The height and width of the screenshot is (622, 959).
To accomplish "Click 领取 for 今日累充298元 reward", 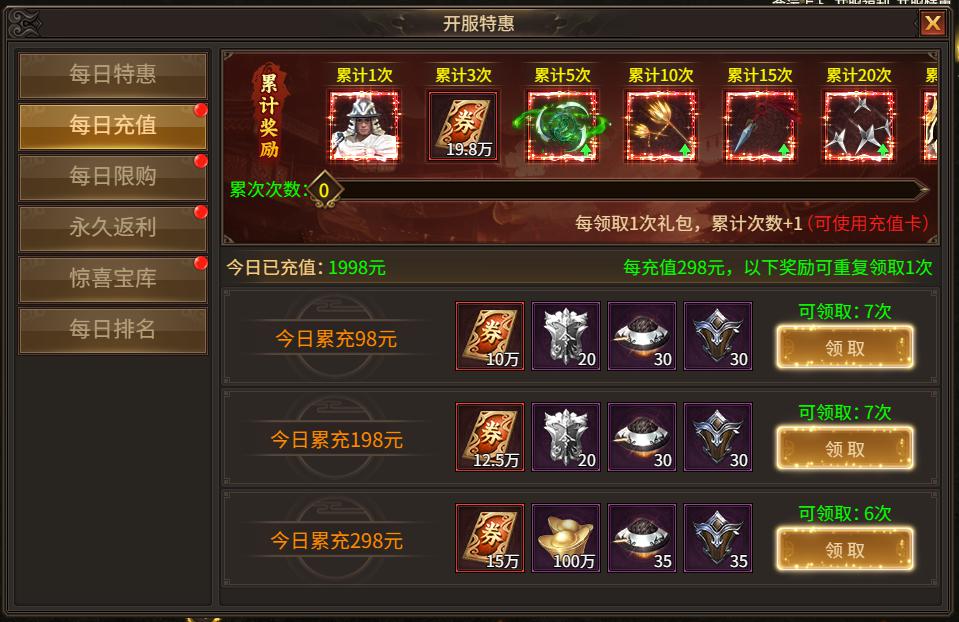I will pyautogui.click(x=845, y=549).
